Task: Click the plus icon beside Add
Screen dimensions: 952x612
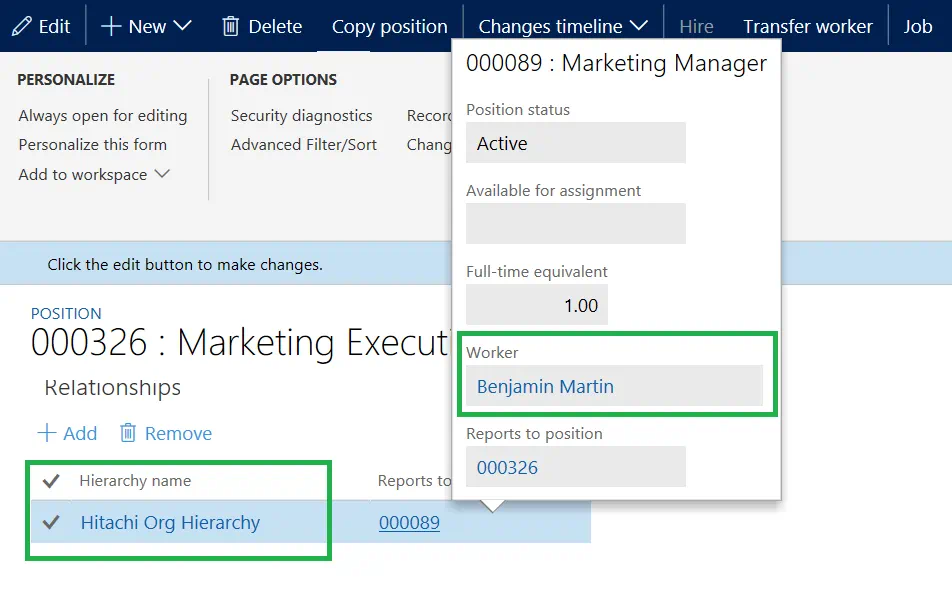Action: [47, 433]
